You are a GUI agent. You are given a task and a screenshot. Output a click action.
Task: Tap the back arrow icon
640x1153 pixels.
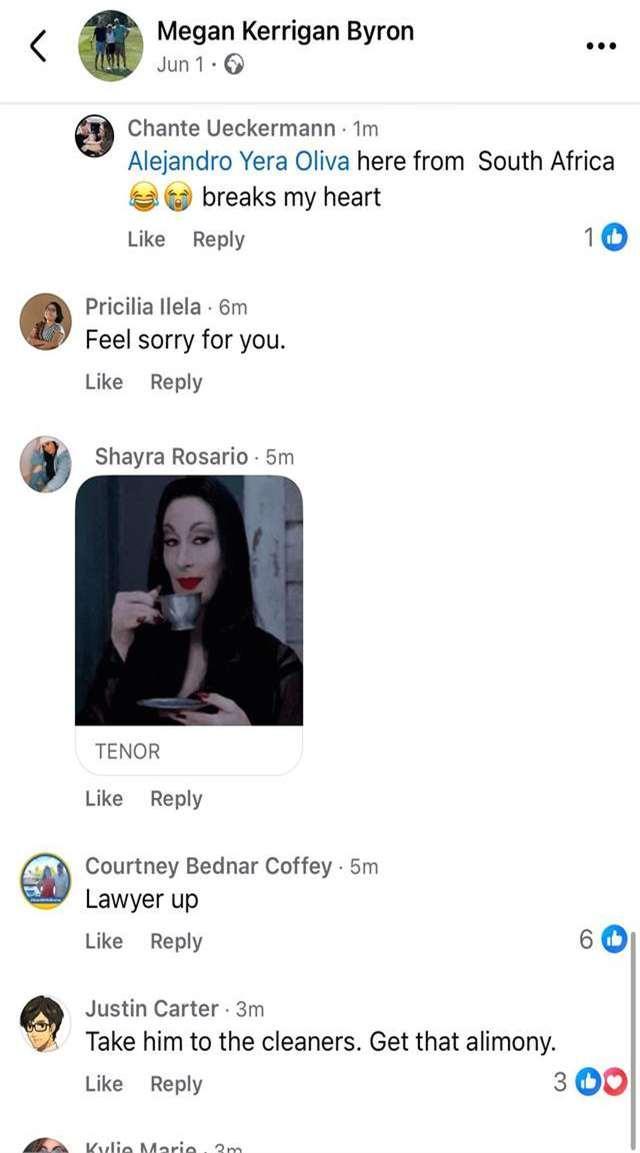tap(38, 46)
